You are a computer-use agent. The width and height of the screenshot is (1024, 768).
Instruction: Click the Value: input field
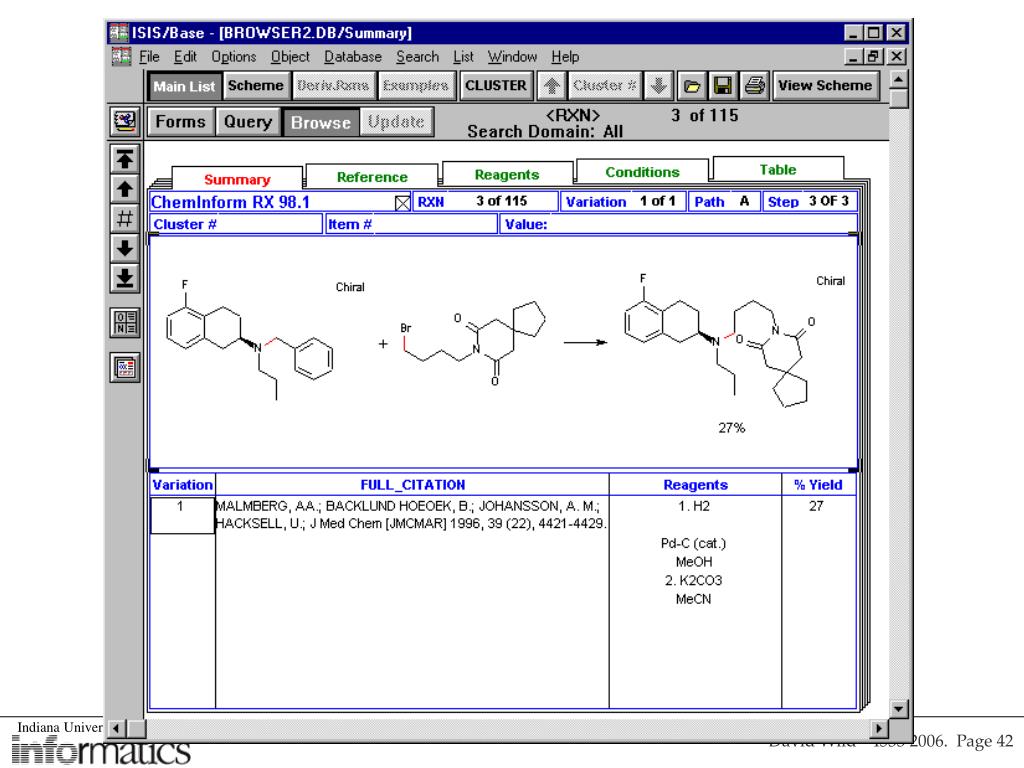679,224
